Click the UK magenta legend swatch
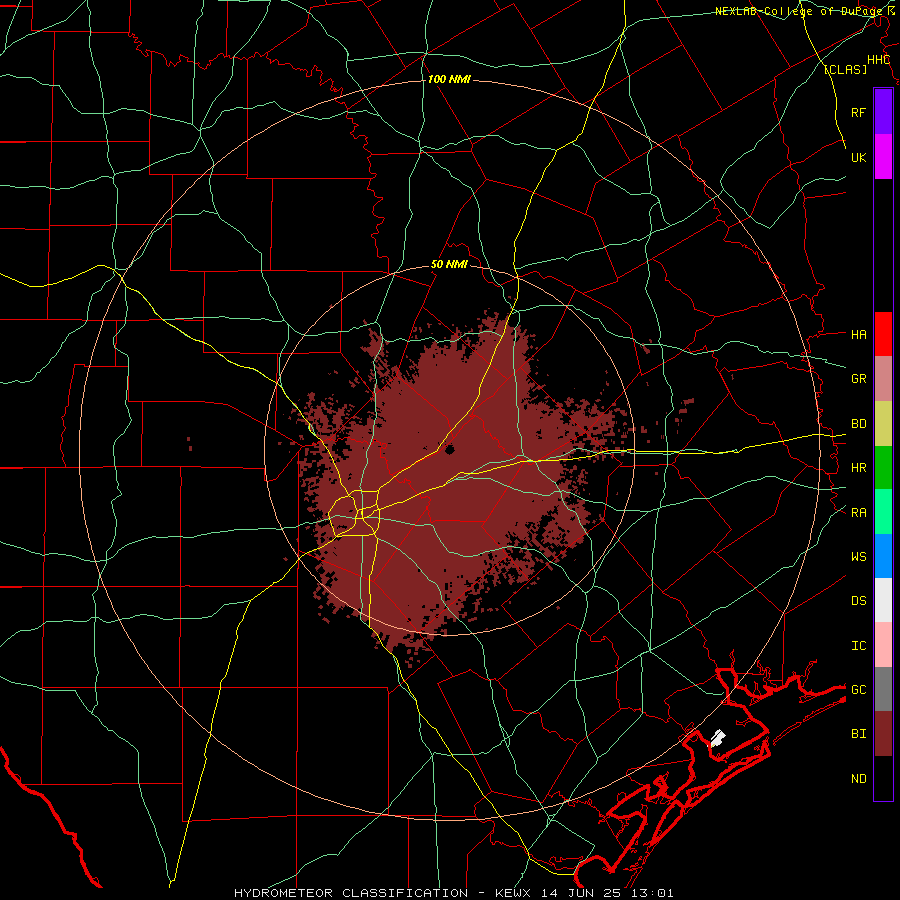 click(x=883, y=156)
